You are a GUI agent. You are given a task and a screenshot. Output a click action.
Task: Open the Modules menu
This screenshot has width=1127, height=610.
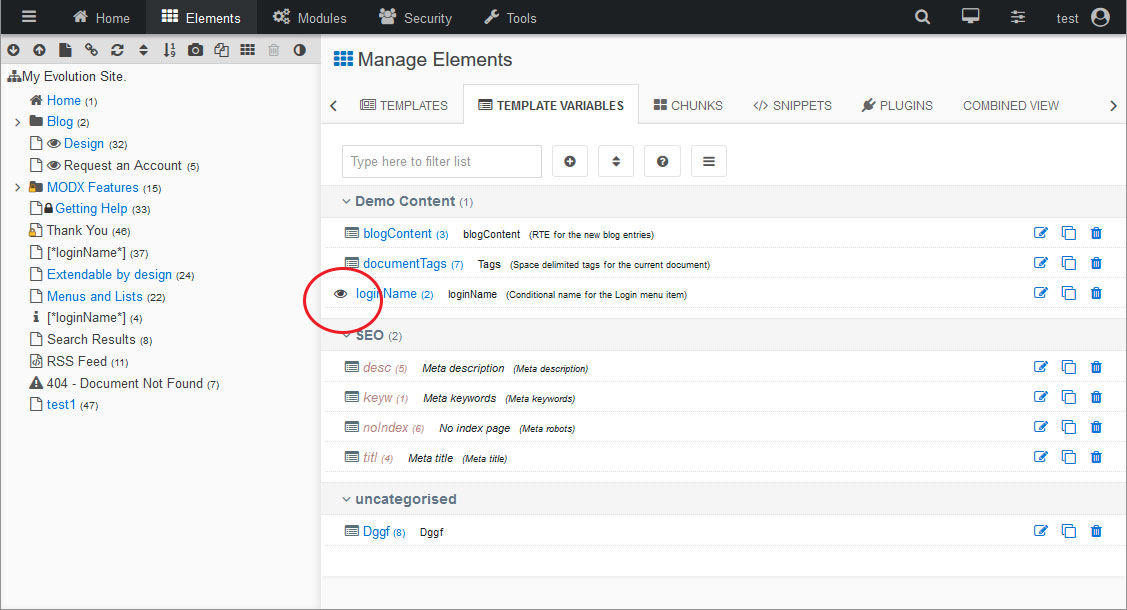[310, 17]
